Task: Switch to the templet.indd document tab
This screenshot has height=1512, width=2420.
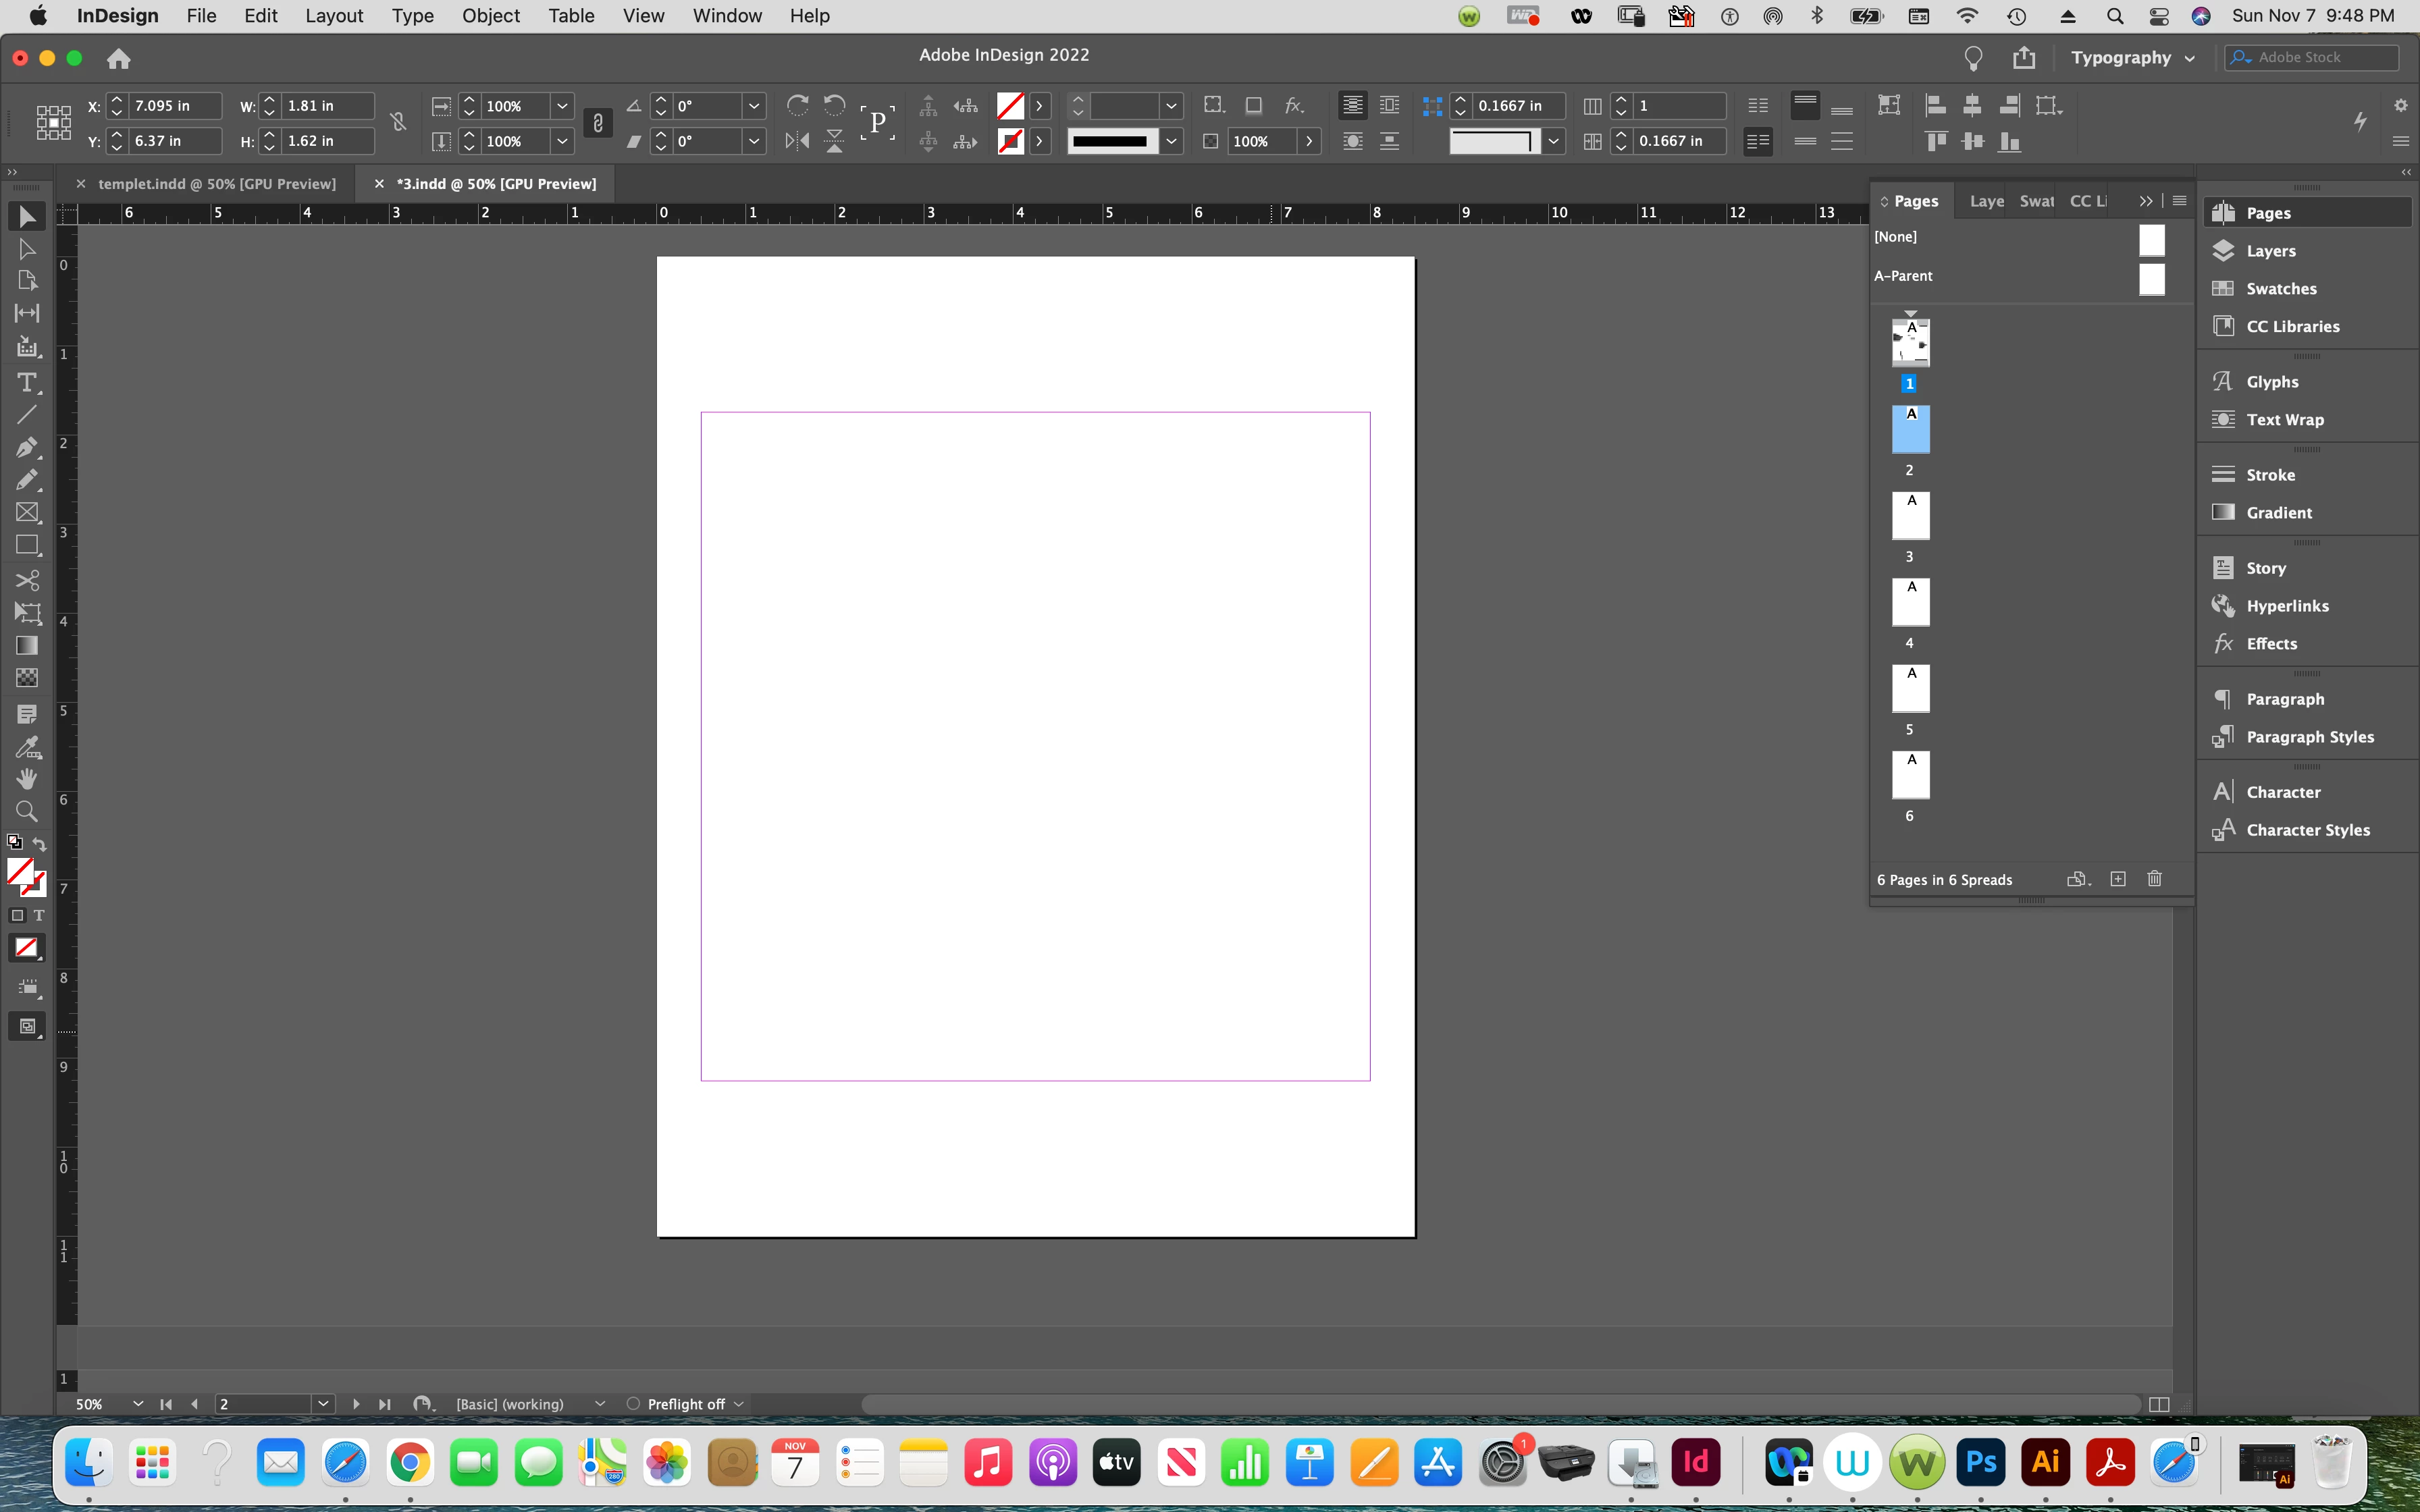Action: [216, 184]
